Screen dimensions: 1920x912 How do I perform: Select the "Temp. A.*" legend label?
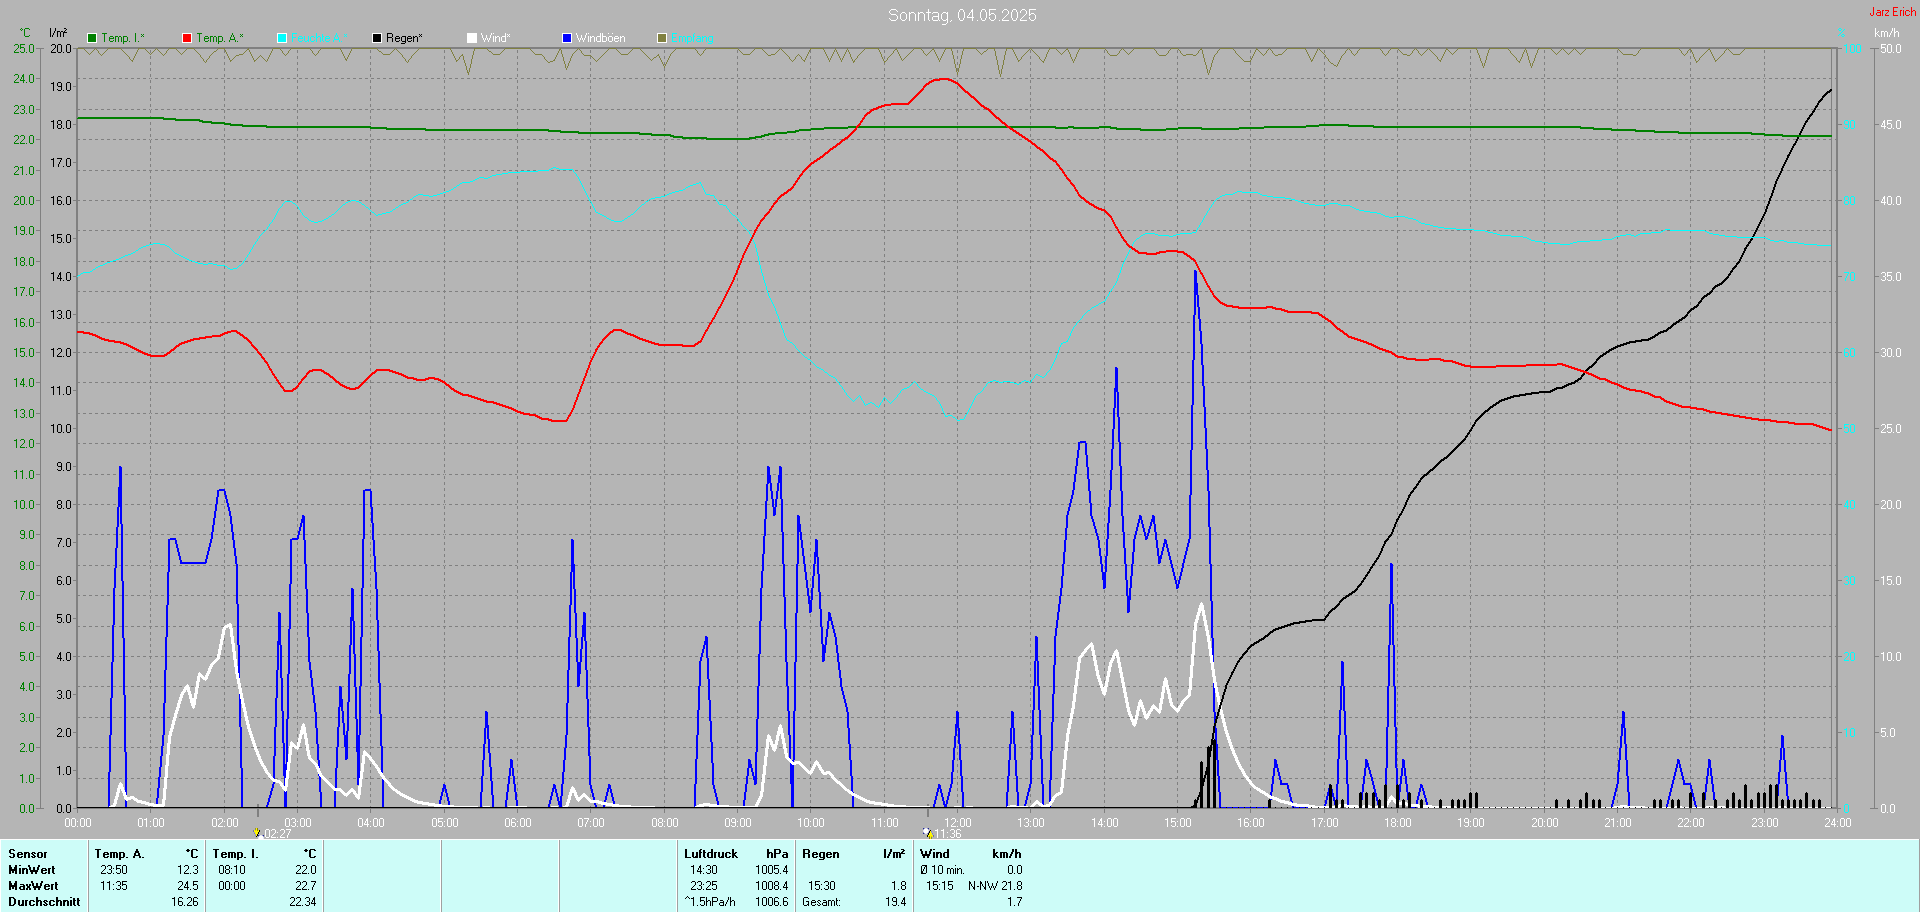[220, 38]
